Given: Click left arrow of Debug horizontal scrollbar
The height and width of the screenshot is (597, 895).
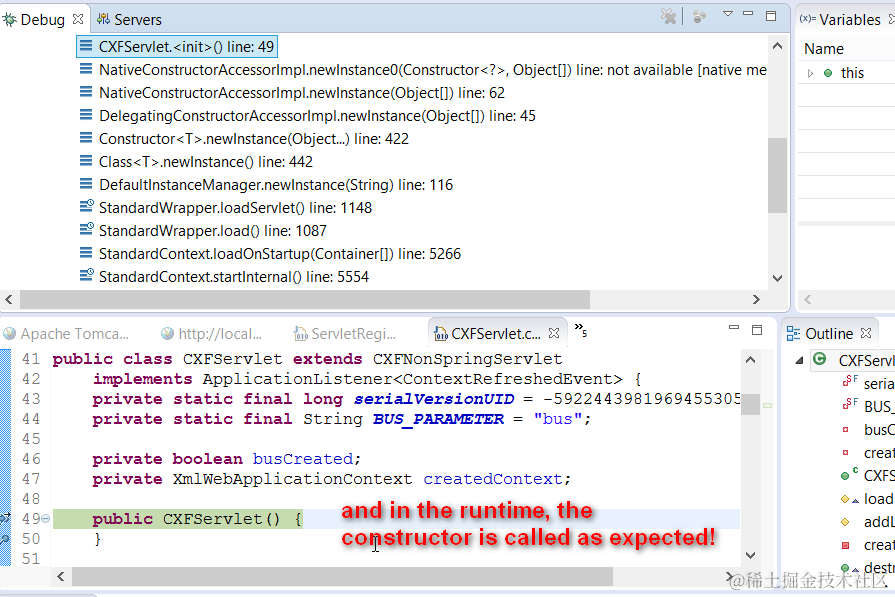Looking at the screenshot, I should tap(9, 299).
